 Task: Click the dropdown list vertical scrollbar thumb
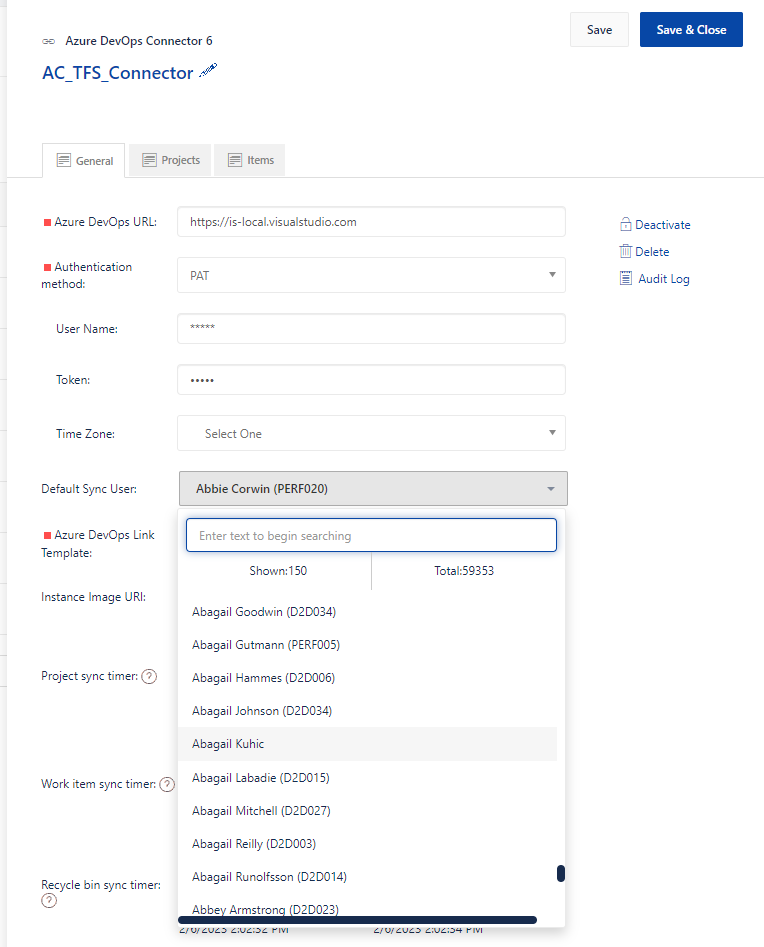tap(561, 873)
